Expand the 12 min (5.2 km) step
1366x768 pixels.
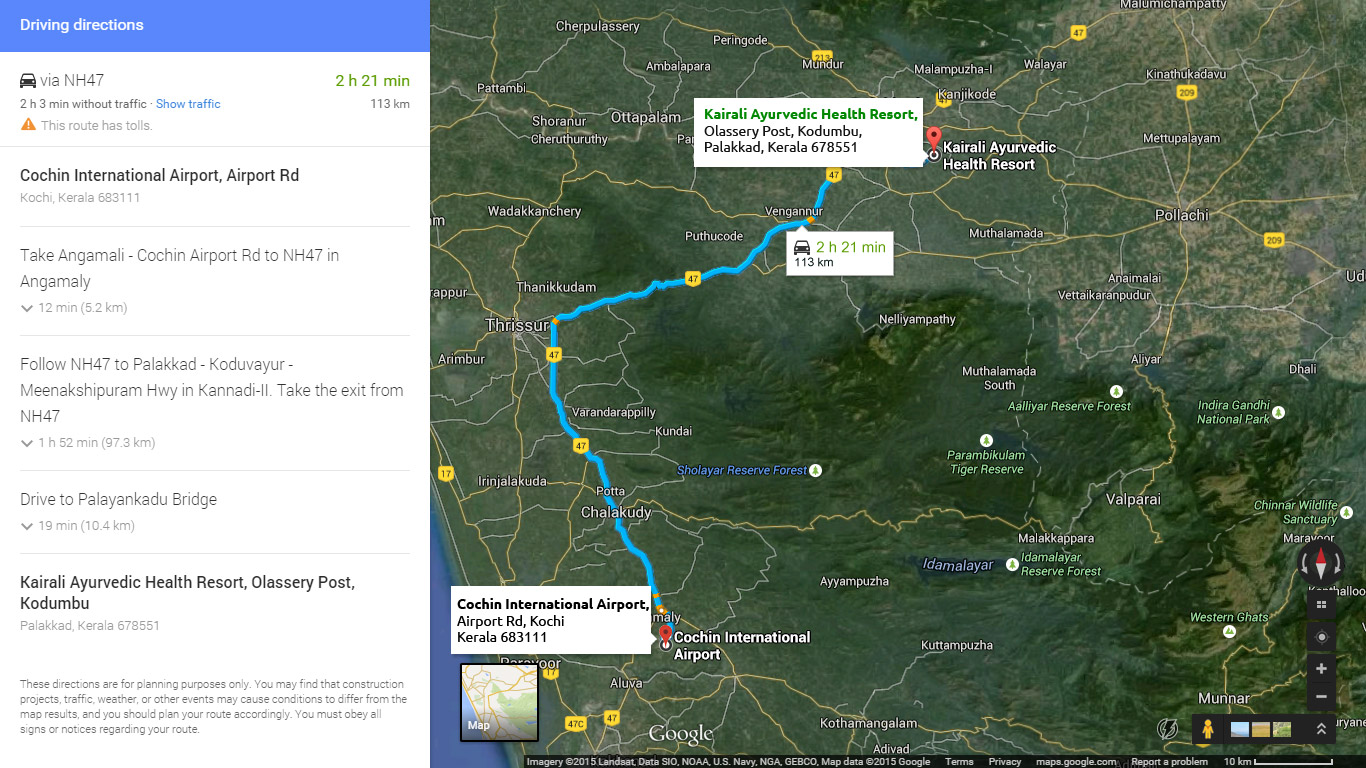(x=74, y=308)
